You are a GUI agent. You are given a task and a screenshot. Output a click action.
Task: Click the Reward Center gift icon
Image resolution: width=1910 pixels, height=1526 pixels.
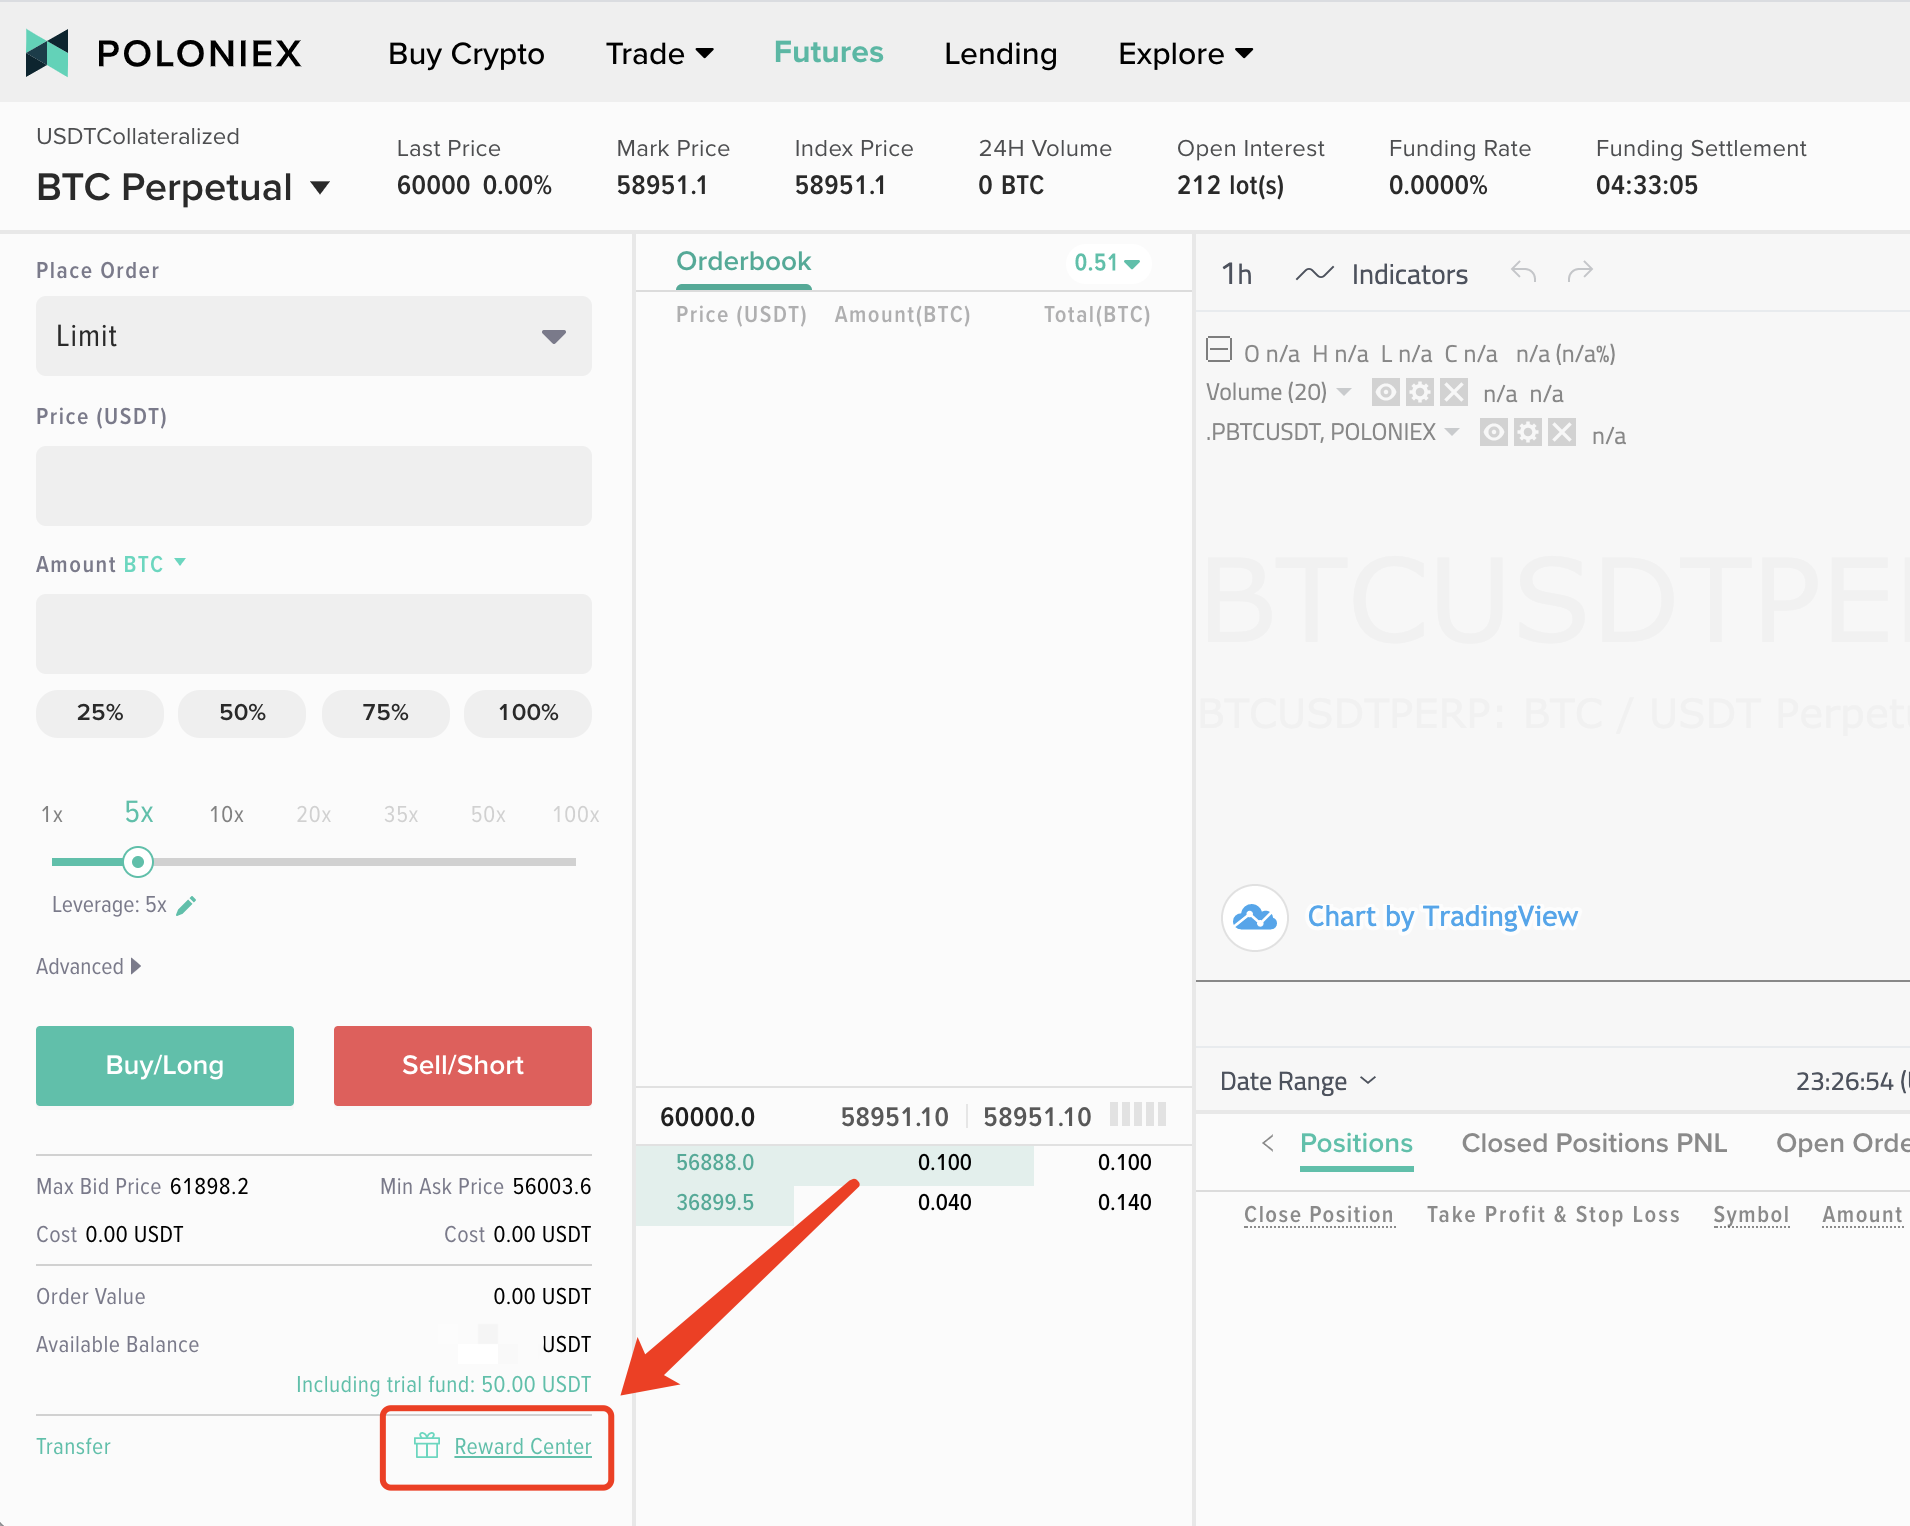[x=427, y=1446]
